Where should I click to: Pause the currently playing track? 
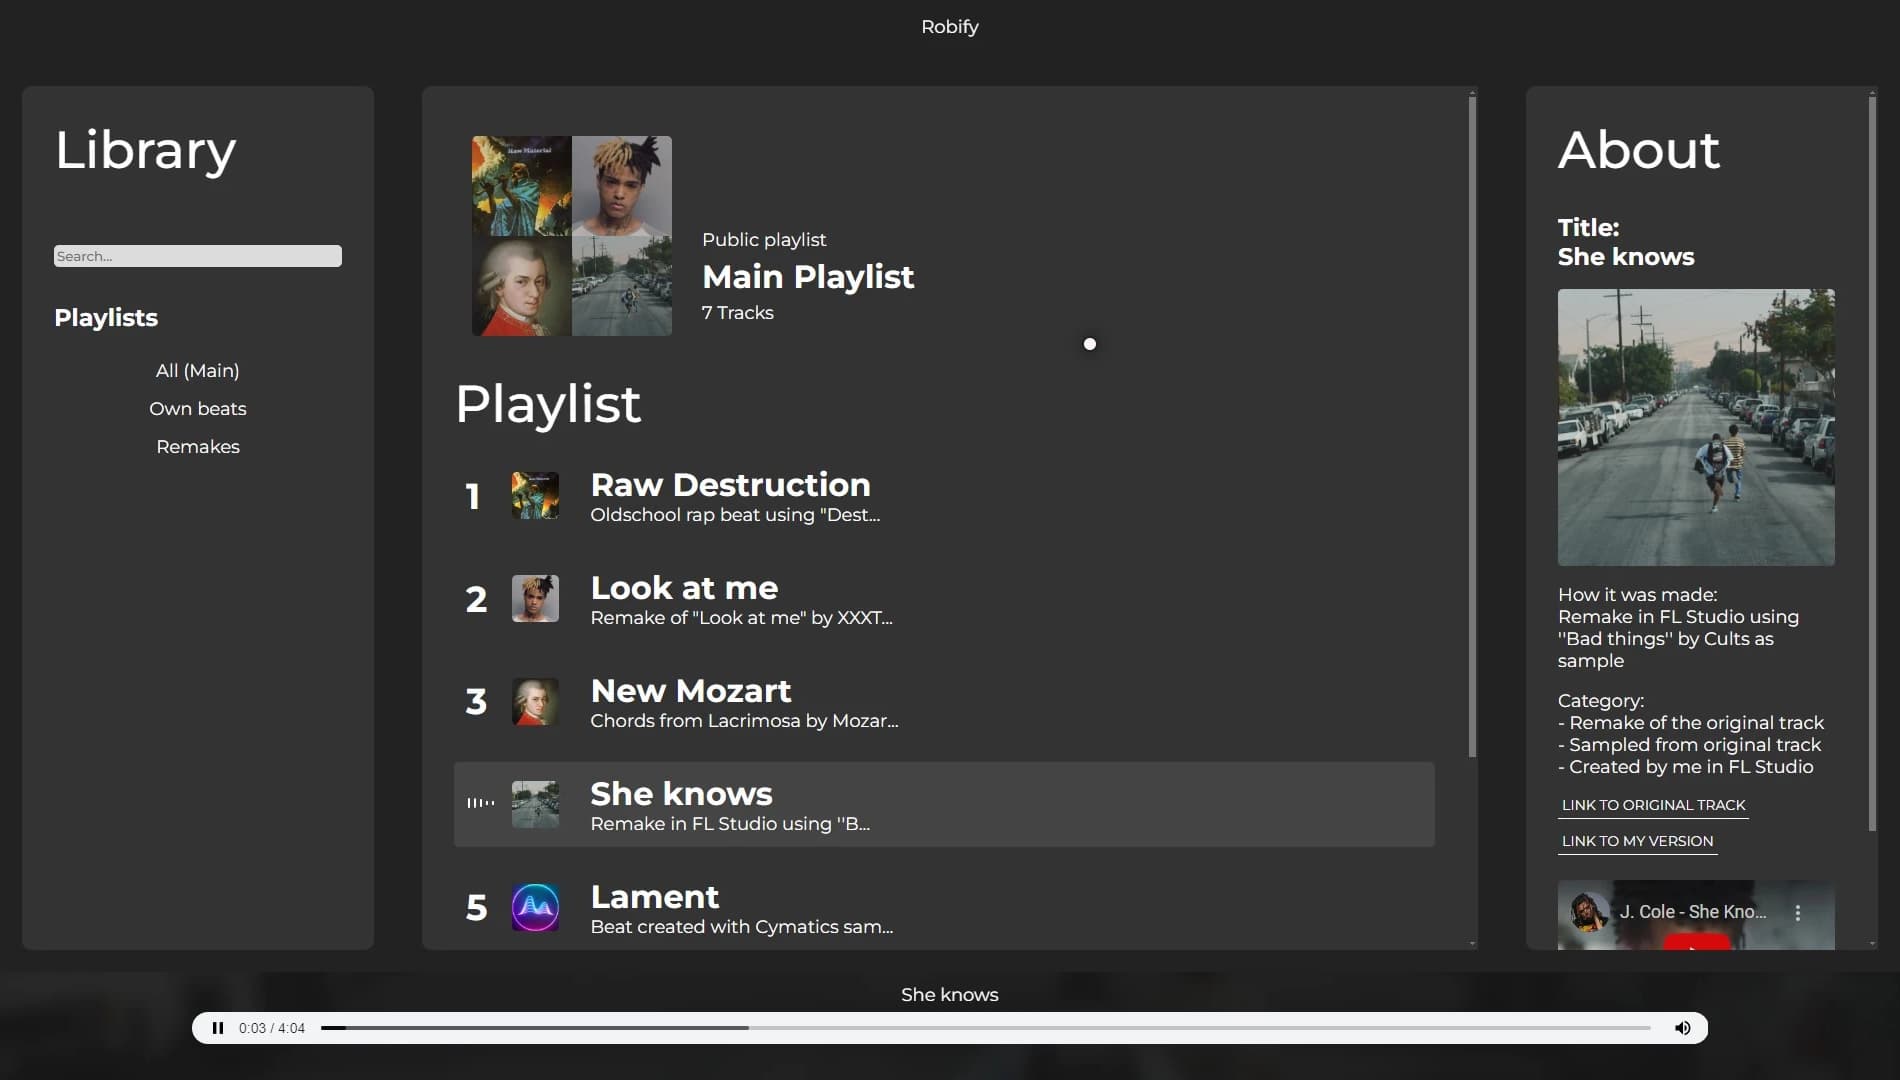218,1028
